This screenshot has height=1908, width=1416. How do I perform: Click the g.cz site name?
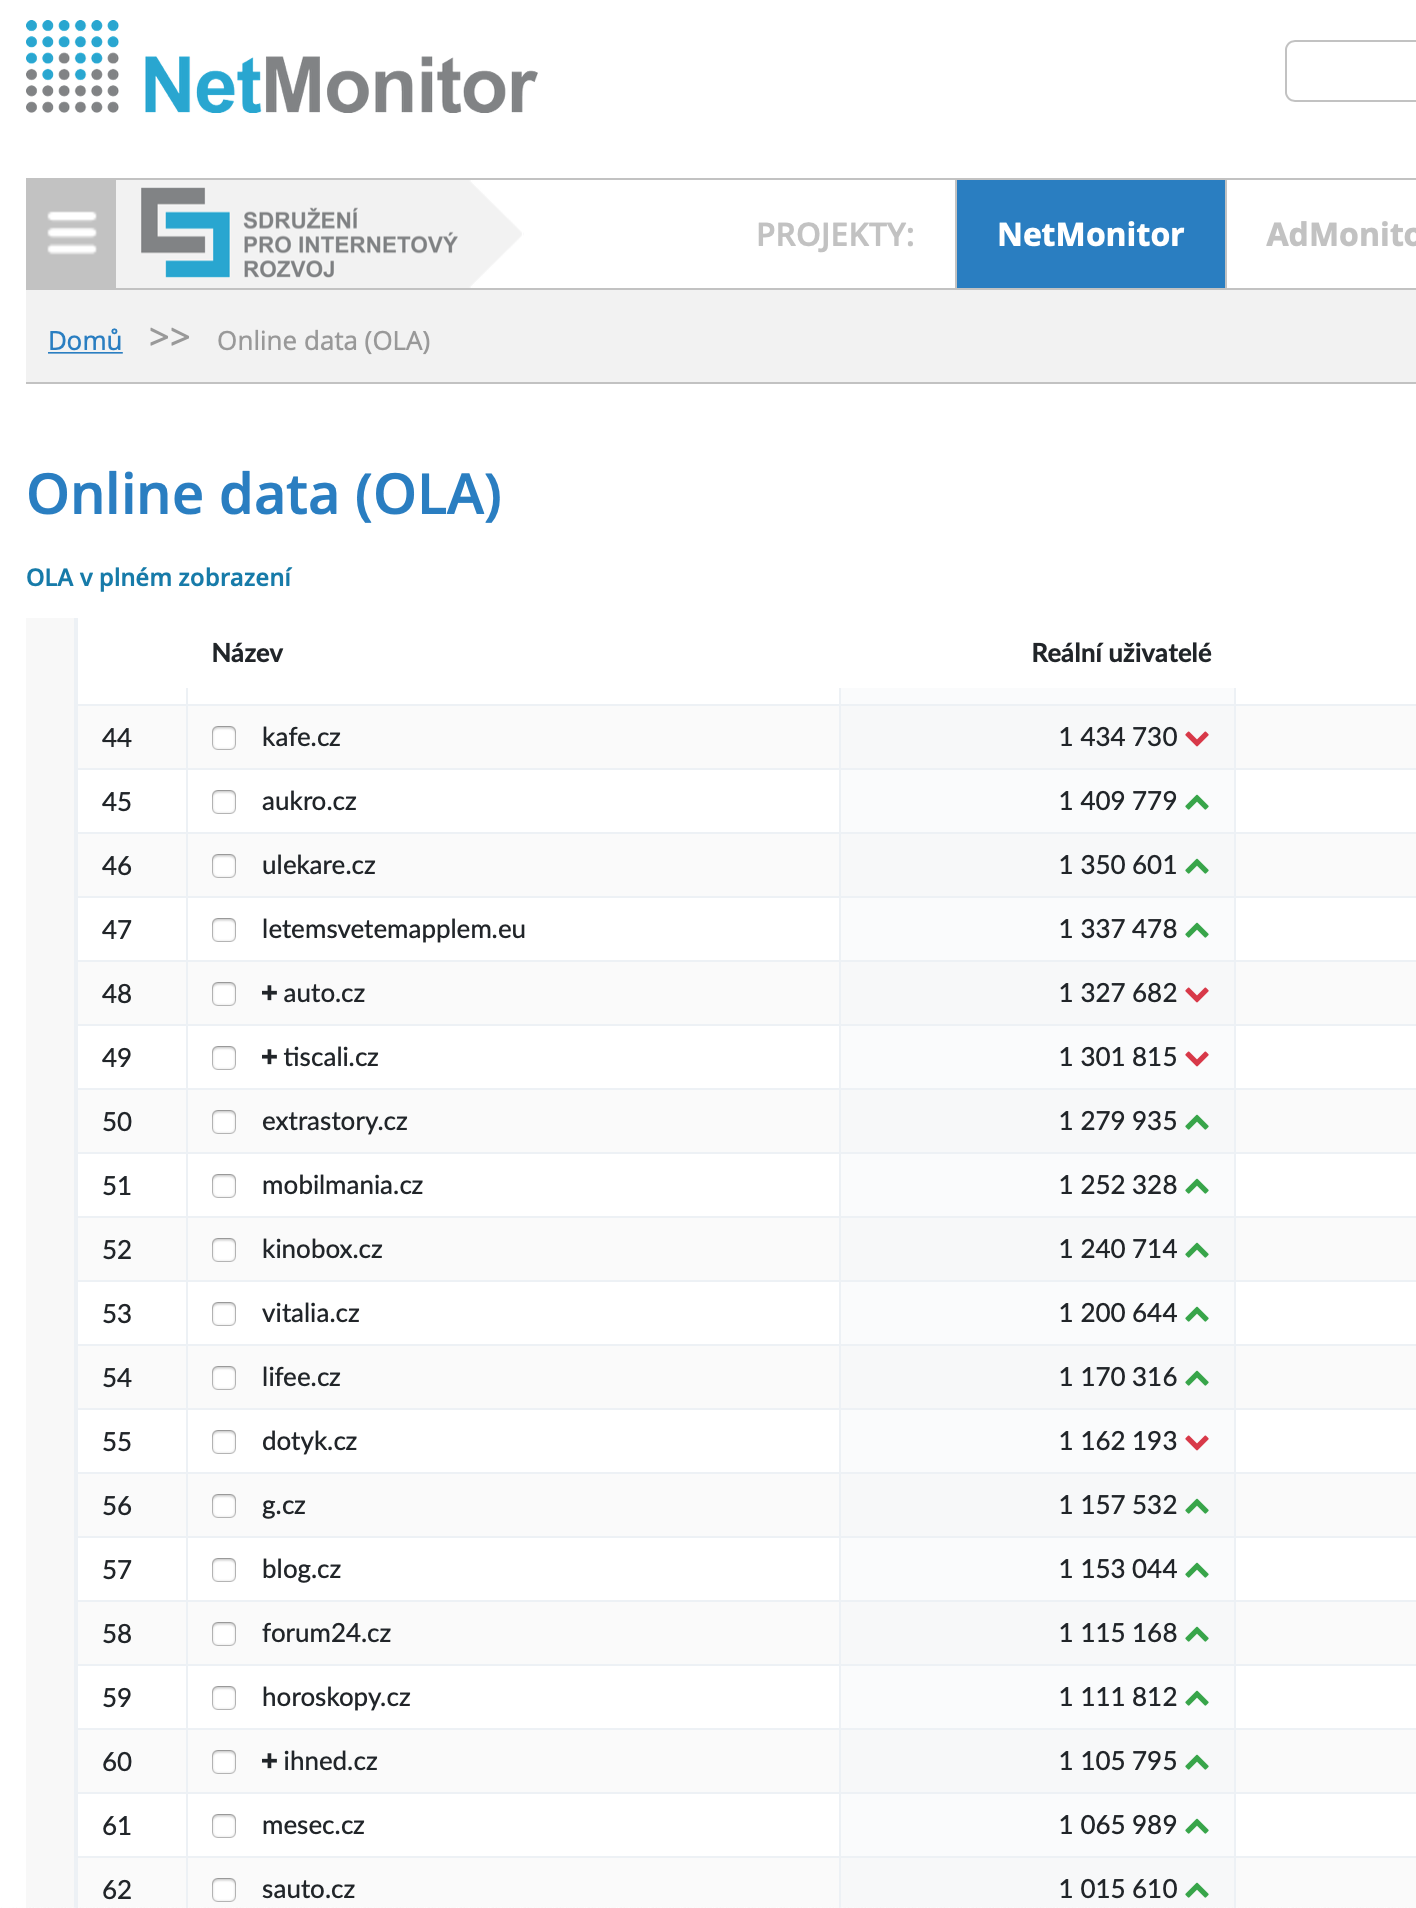coord(284,1505)
